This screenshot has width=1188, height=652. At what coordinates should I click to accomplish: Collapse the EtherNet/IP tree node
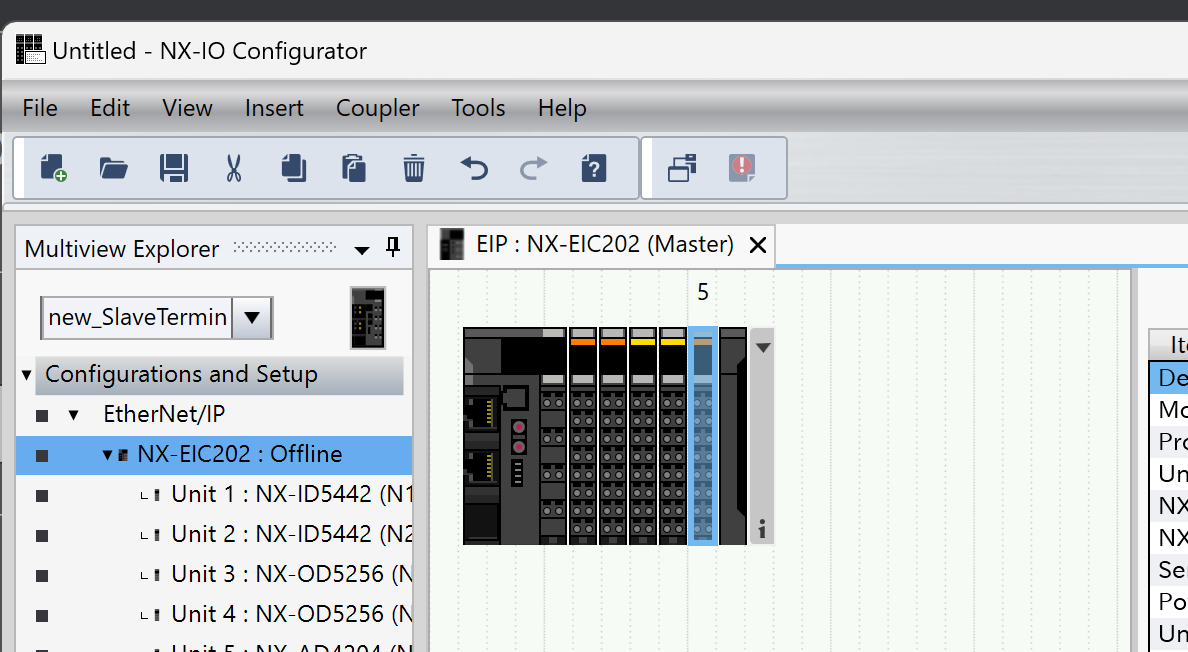[73, 415]
